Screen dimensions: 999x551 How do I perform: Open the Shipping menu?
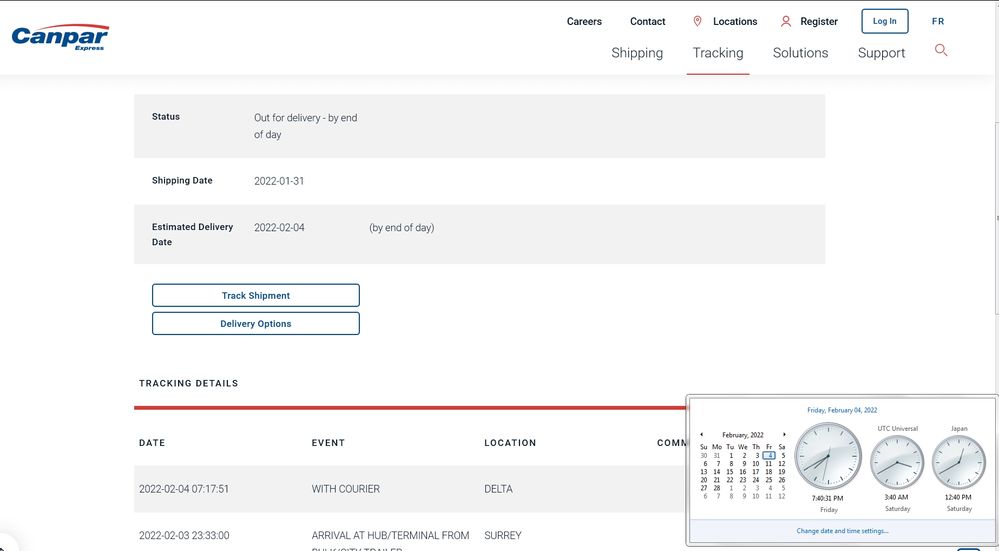tap(637, 53)
